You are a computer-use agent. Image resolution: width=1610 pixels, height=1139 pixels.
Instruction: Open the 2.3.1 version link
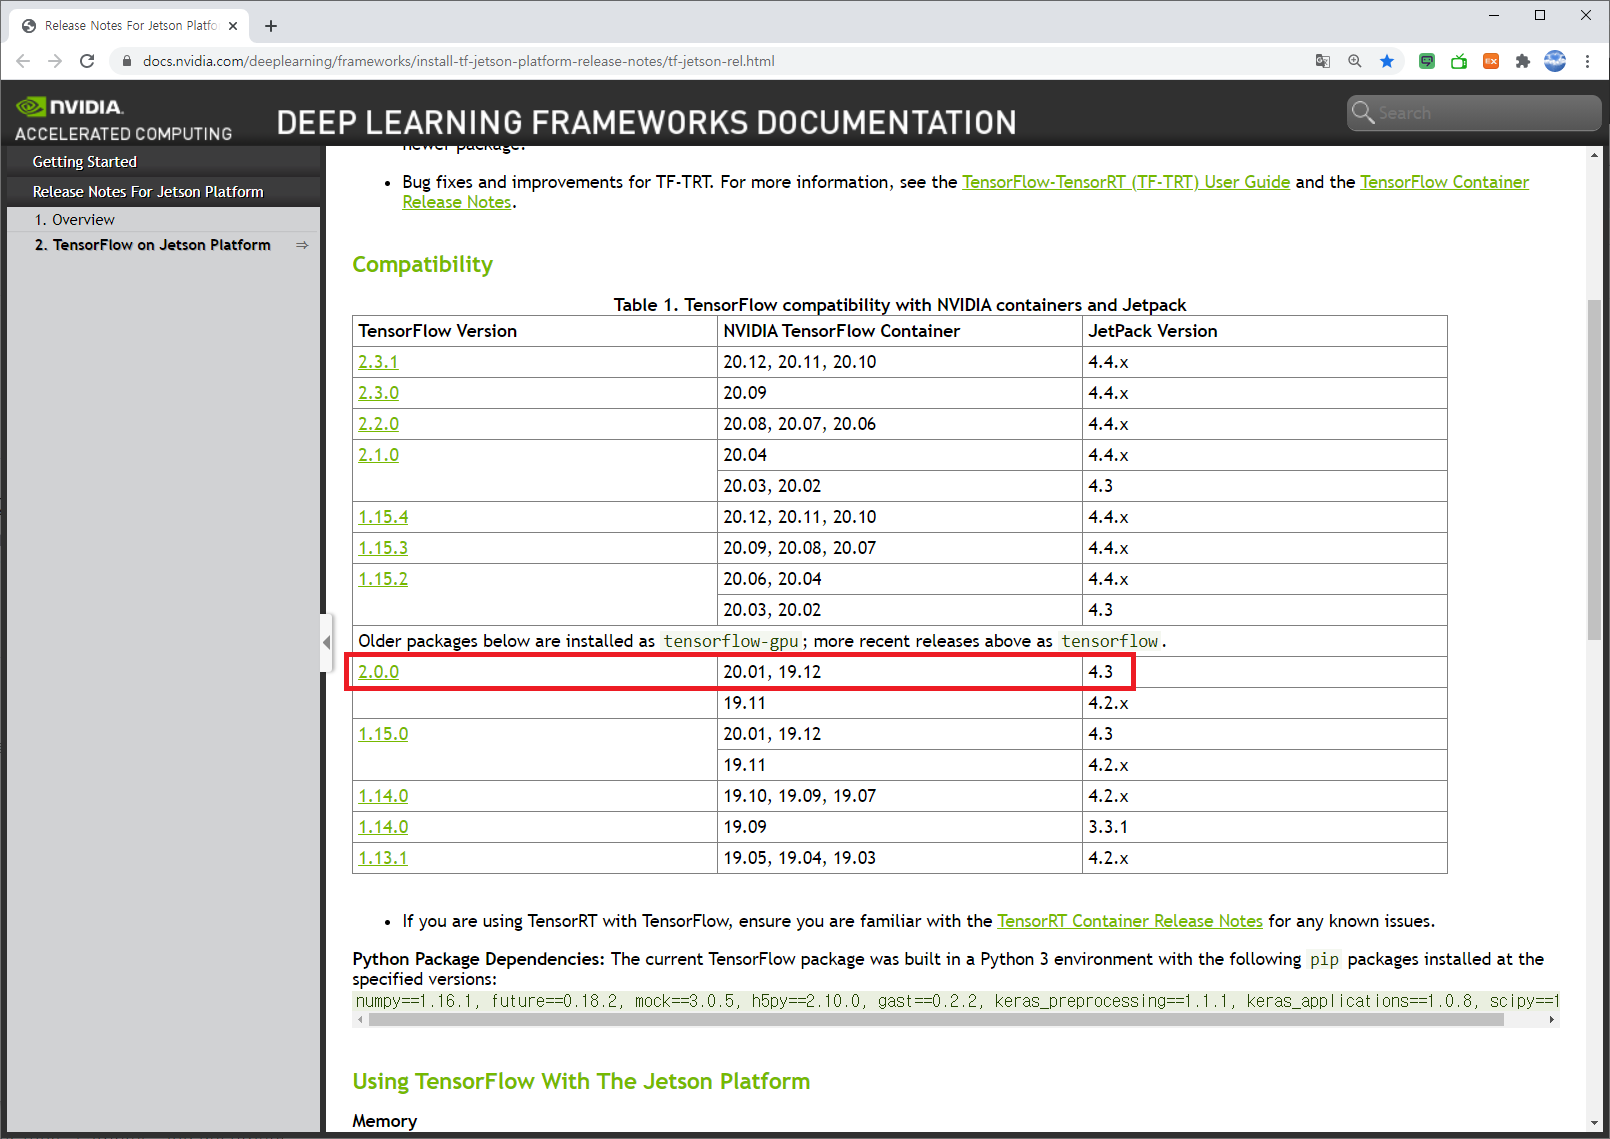[378, 362]
